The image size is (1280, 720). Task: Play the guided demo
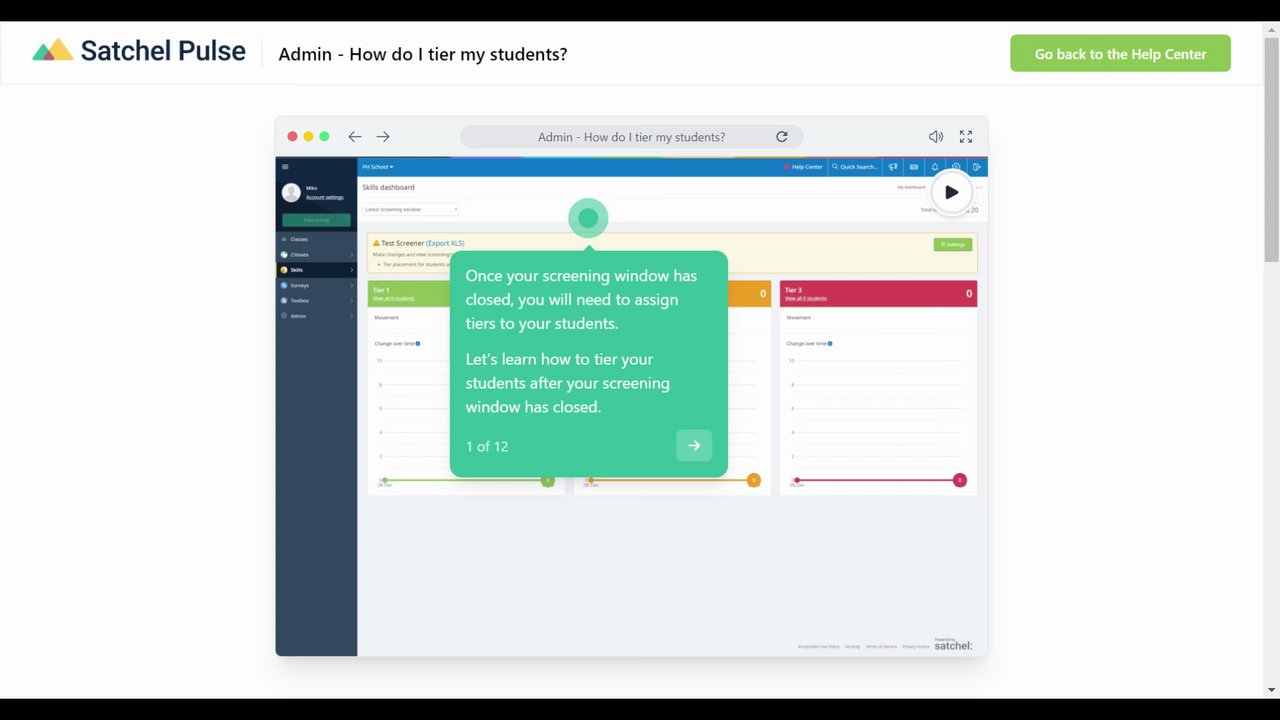pos(951,192)
